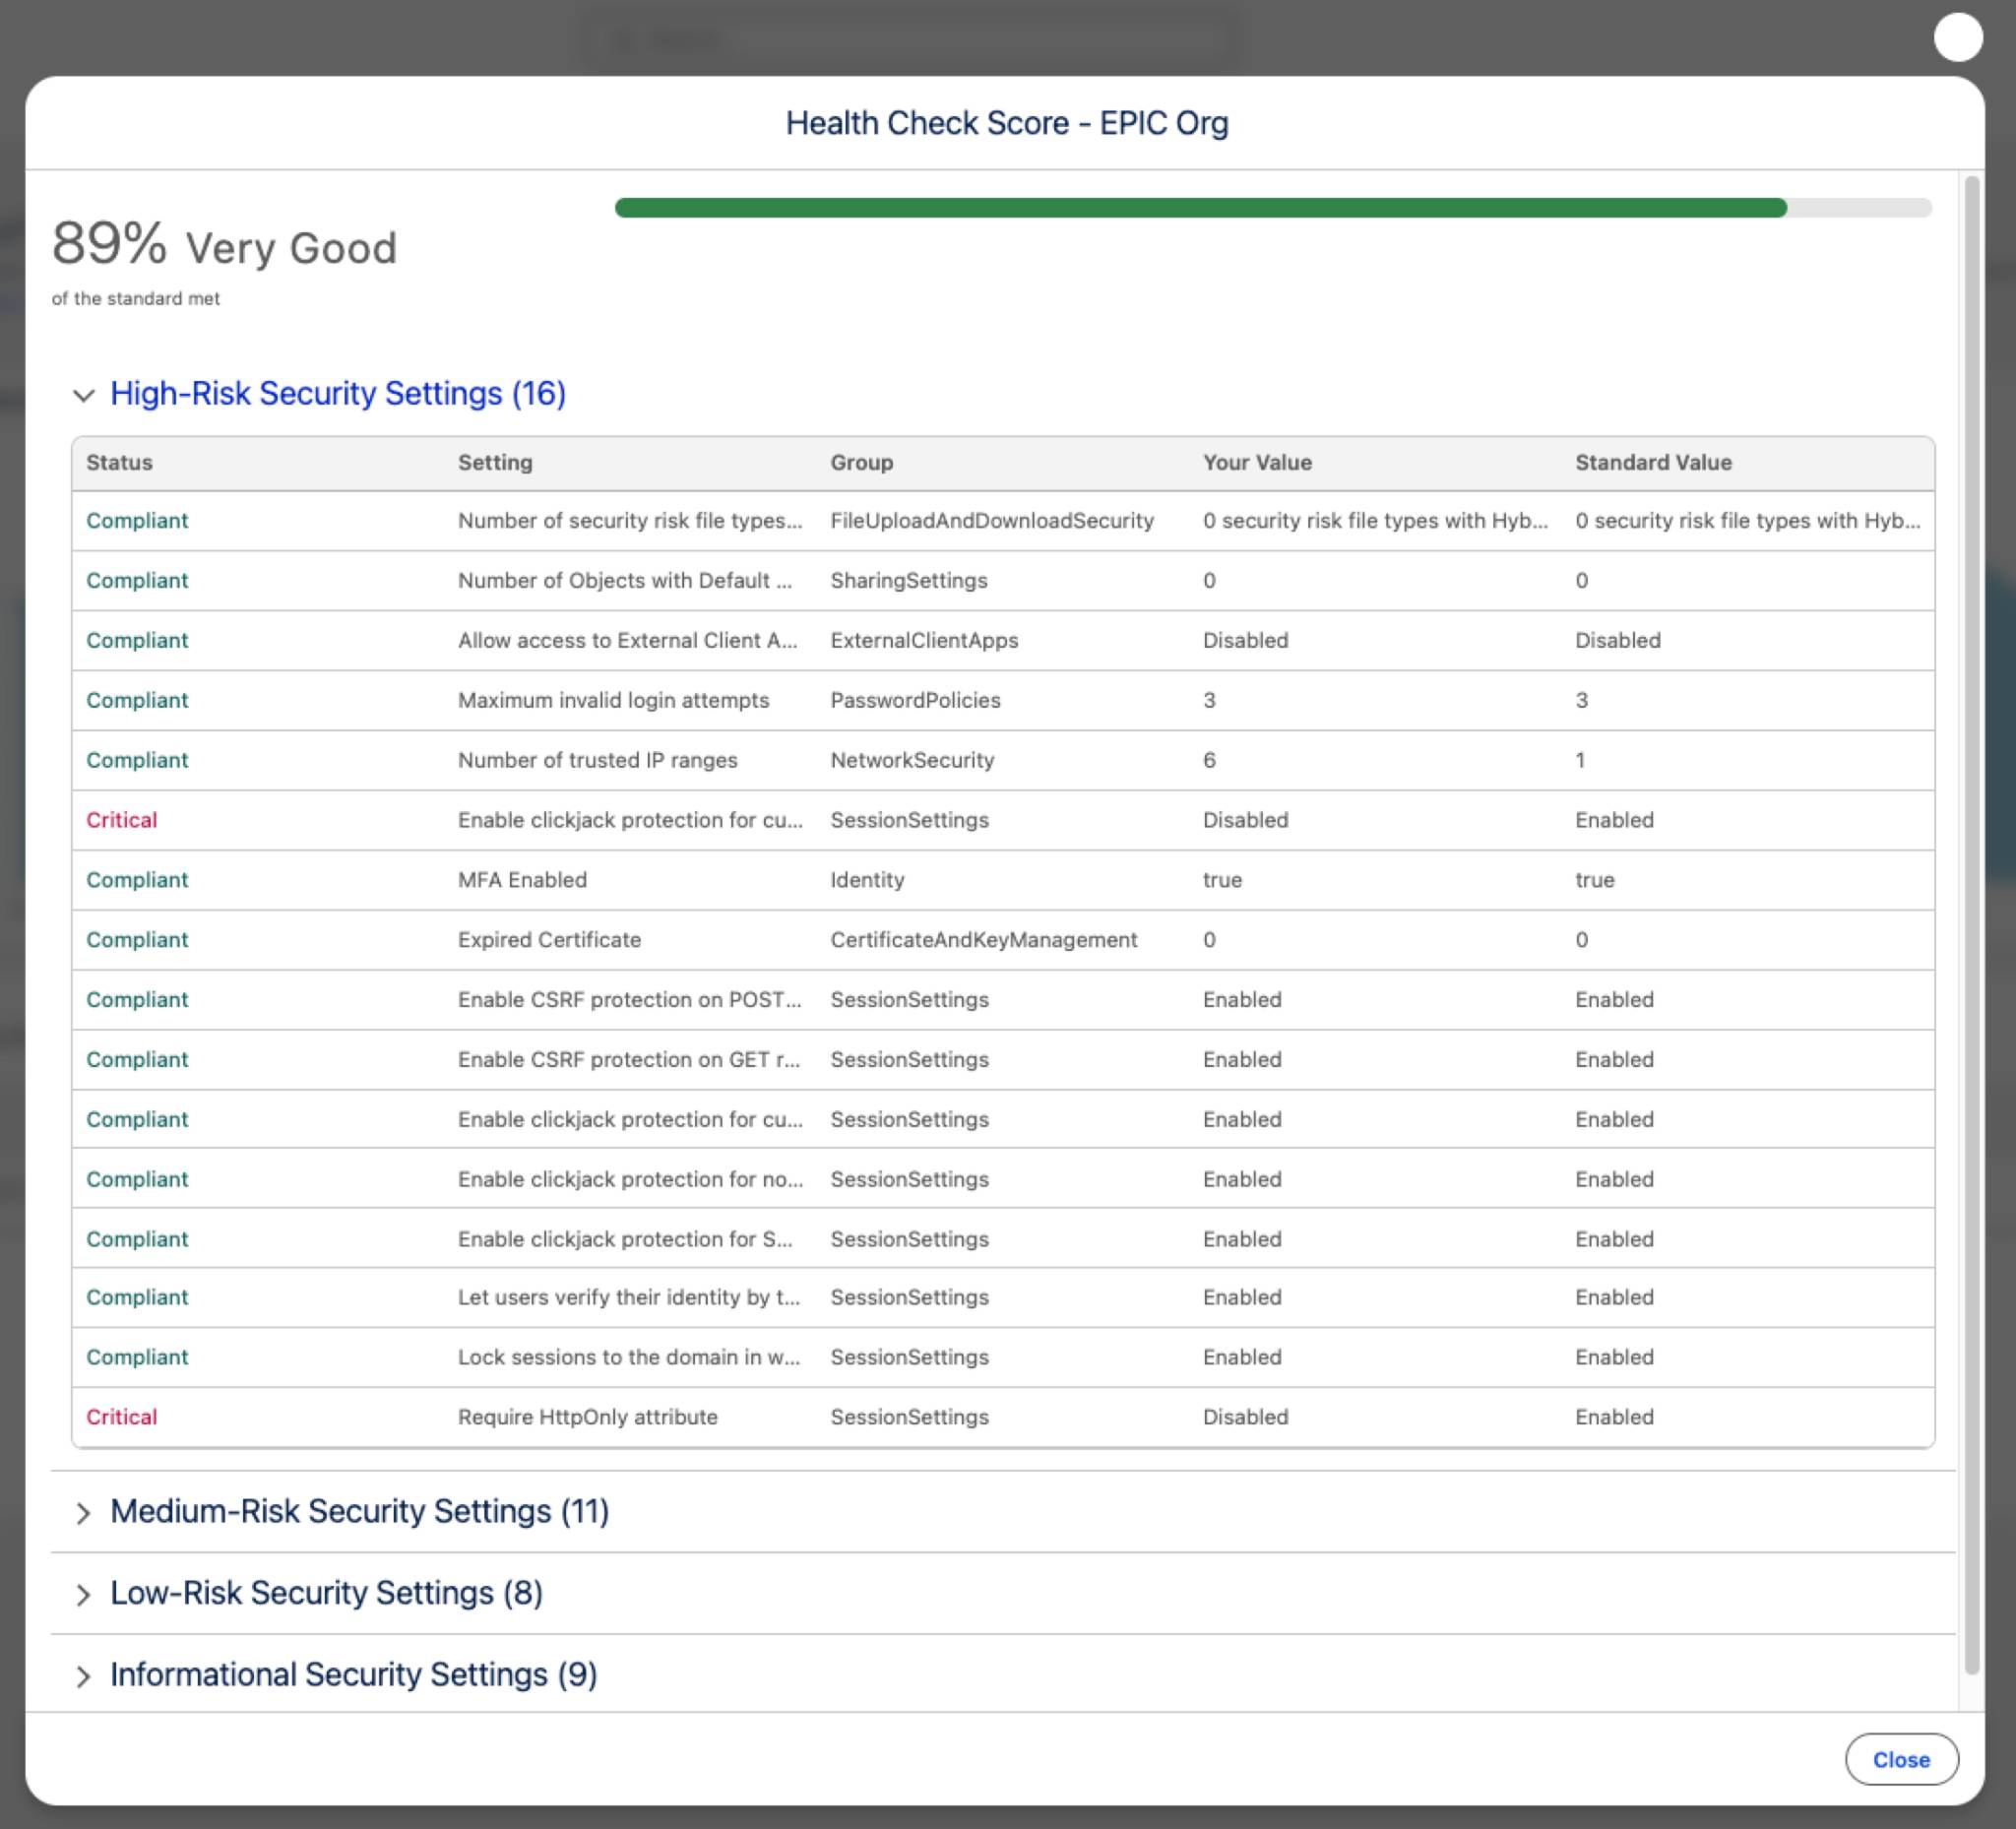The height and width of the screenshot is (1829, 2016).
Task: Click the NetworkSecurity group cell
Action: (912, 760)
